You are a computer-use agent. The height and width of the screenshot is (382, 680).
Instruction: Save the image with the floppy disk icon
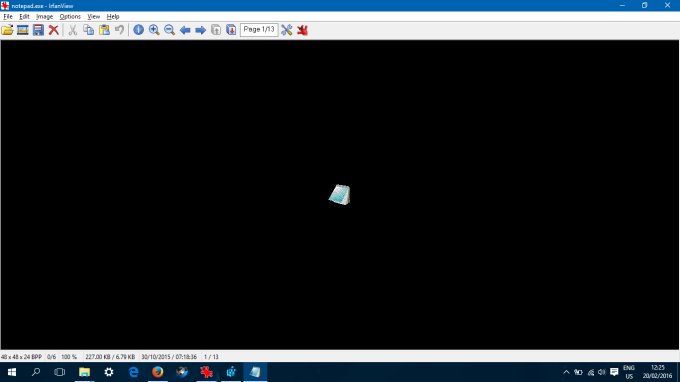click(38, 30)
